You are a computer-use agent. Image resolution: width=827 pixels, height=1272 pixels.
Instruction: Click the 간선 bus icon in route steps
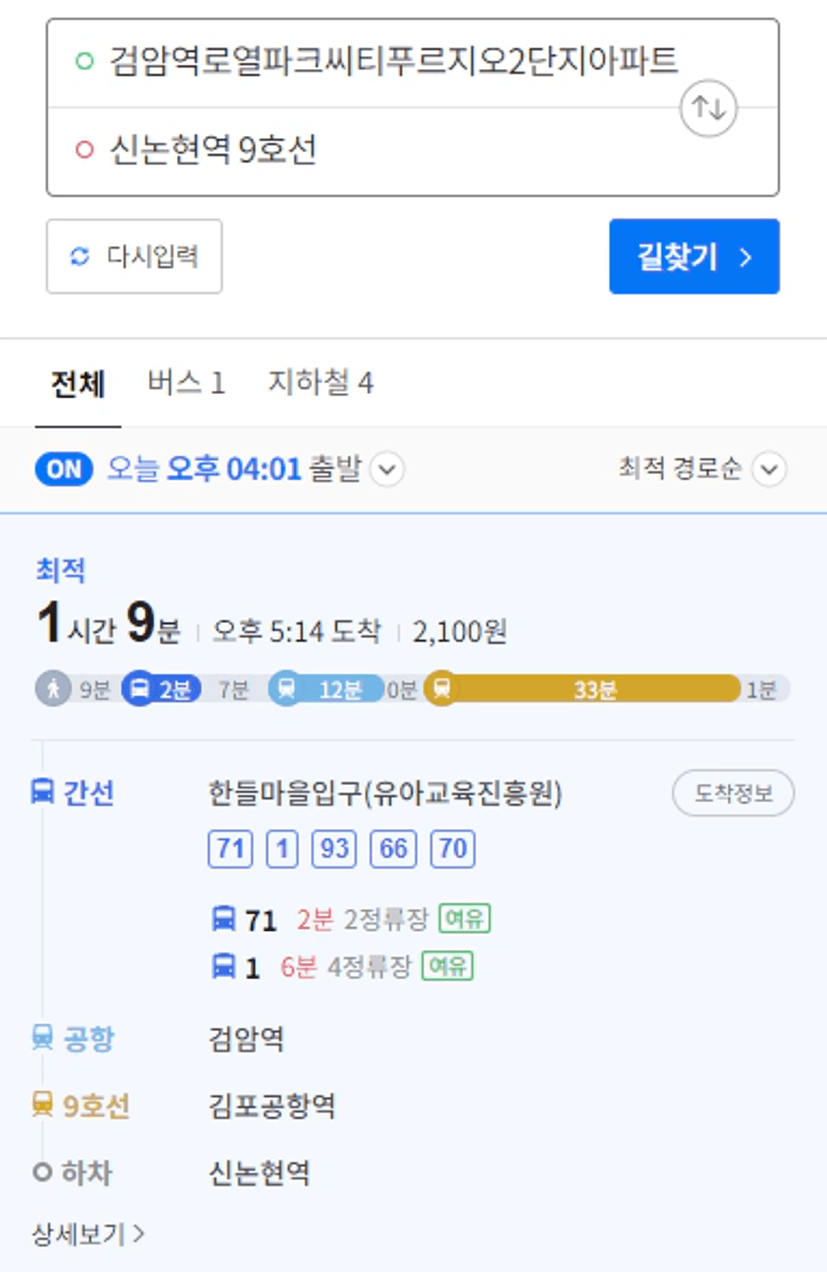(42, 793)
